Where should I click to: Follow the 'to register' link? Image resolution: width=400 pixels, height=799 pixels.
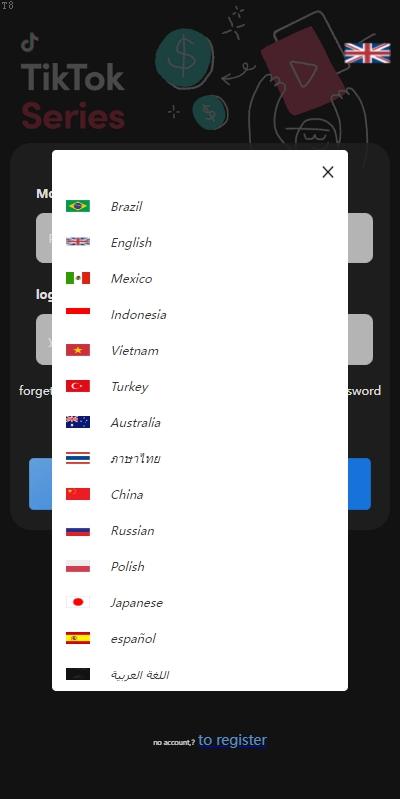(232, 740)
